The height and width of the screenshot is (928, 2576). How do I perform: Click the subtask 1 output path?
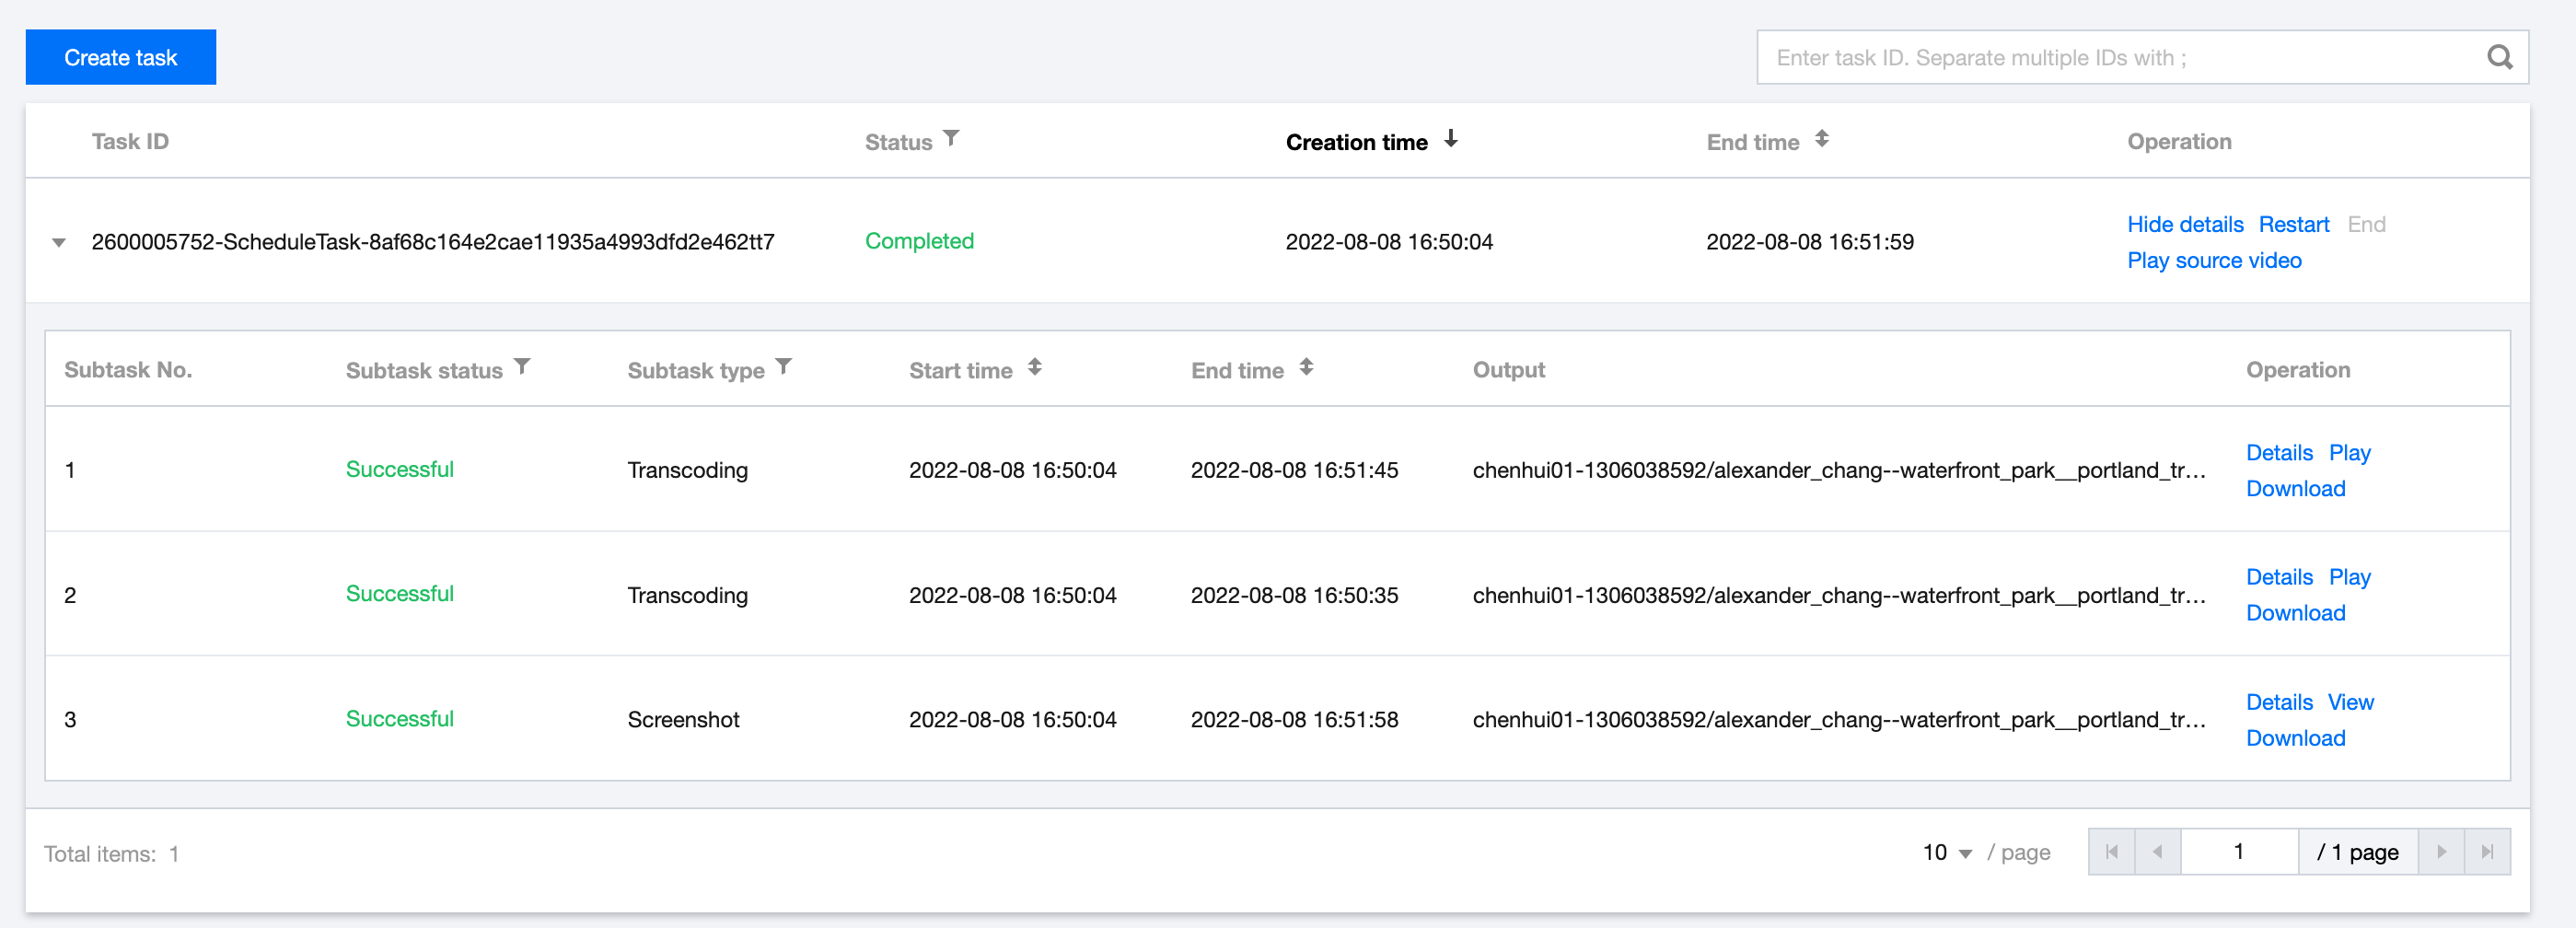point(1839,470)
